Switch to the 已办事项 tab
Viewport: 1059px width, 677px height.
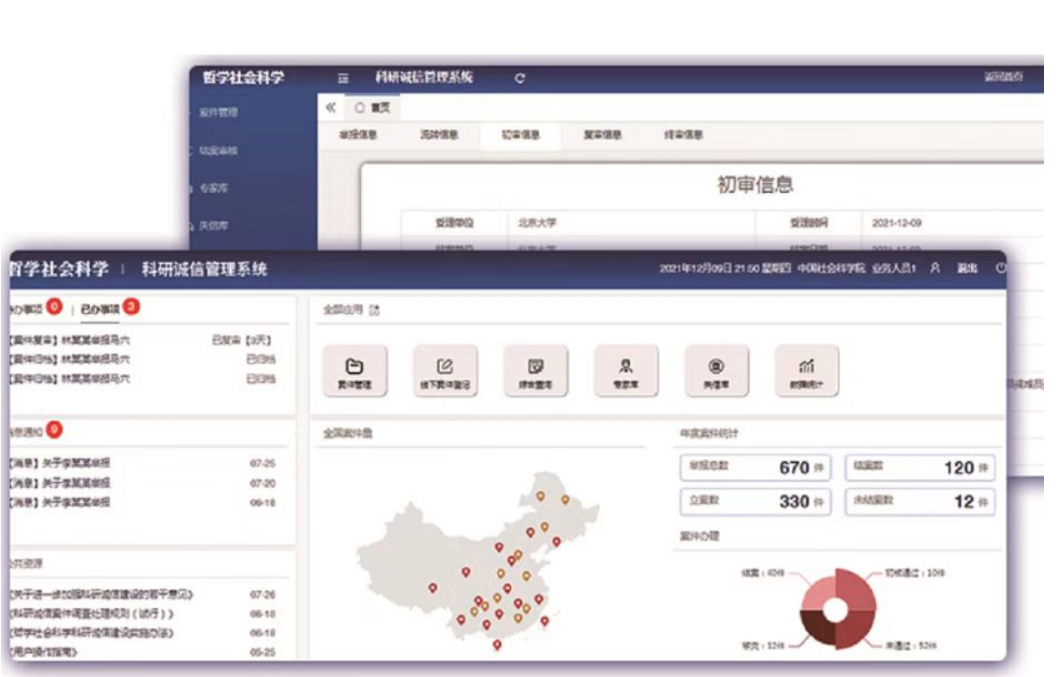point(100,309)
